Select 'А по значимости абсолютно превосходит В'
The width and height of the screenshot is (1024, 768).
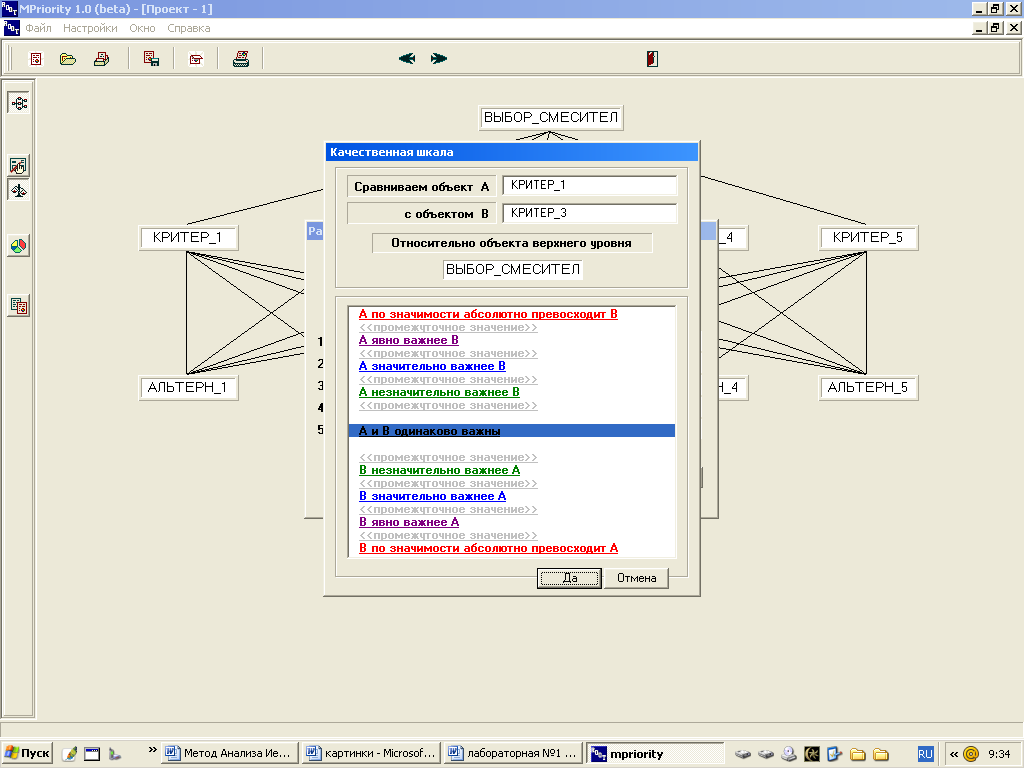488,314
